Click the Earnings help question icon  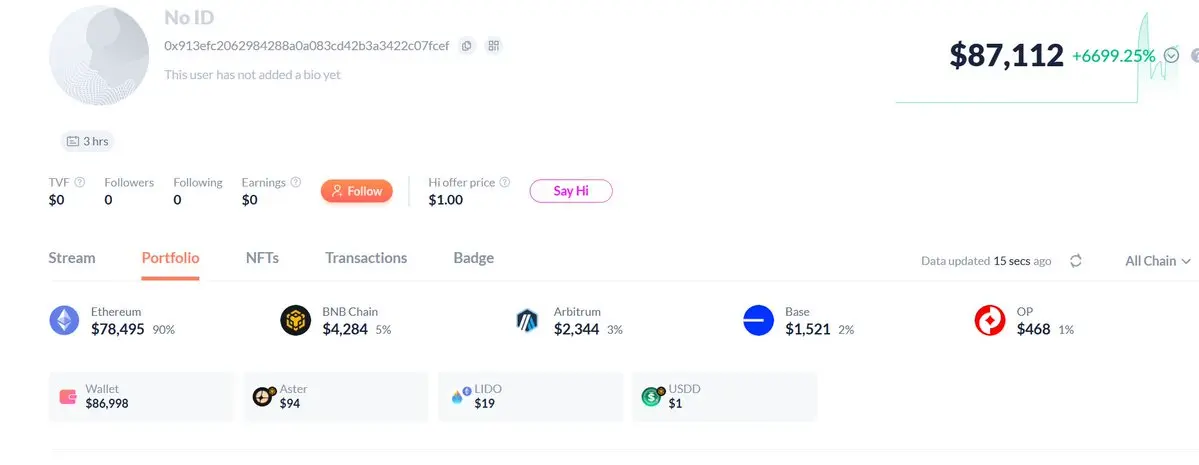point(295,183)
